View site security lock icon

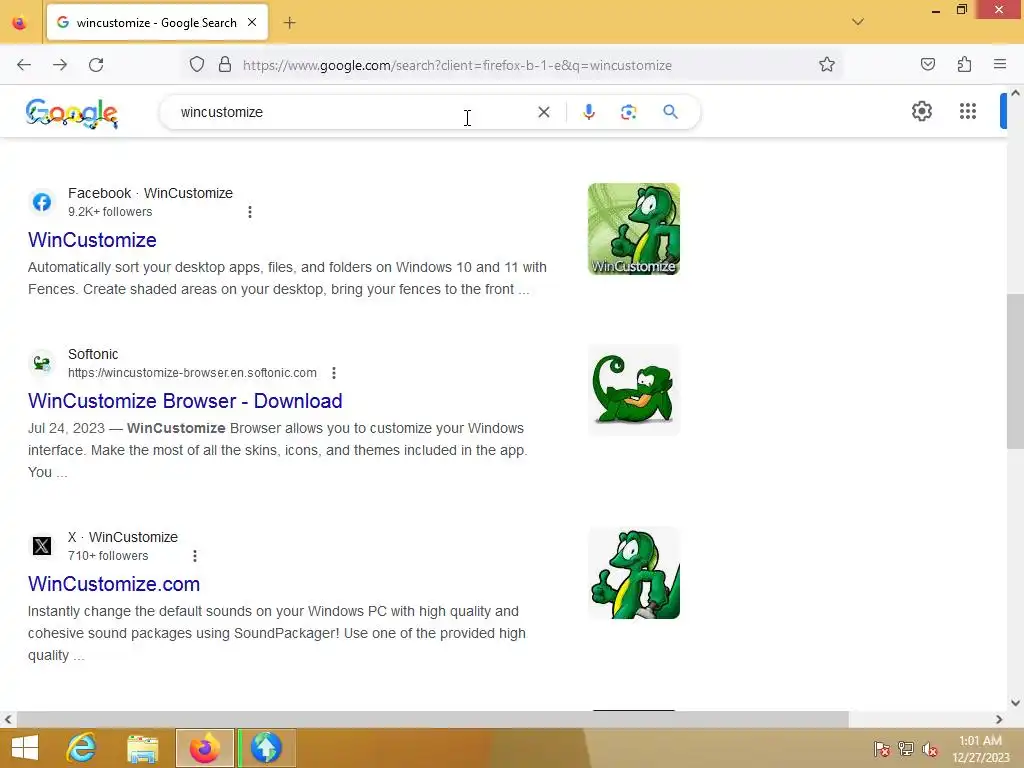click(225, 65)
